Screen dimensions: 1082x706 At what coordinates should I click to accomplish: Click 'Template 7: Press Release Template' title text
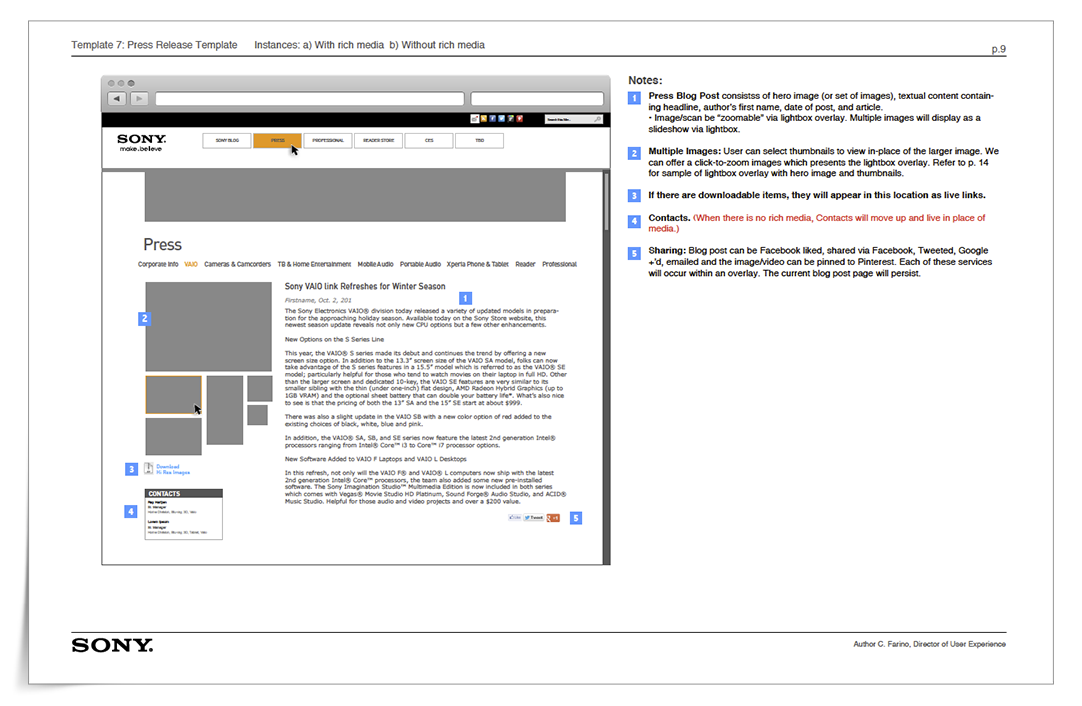[x=154, y=45]
